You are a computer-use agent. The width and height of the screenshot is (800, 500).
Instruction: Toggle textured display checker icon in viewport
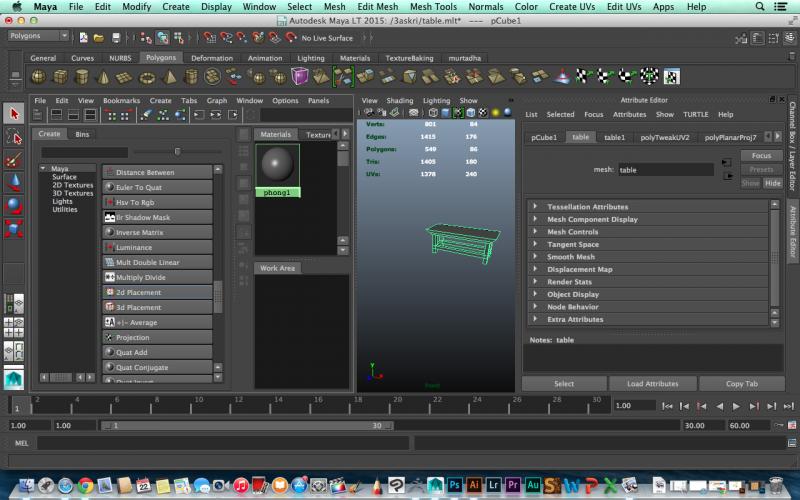click(483, 113)
